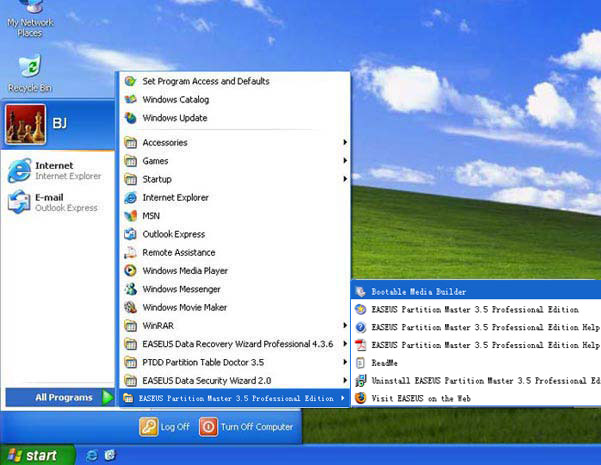
Task: Click the Start button
Action: [37, 455]
